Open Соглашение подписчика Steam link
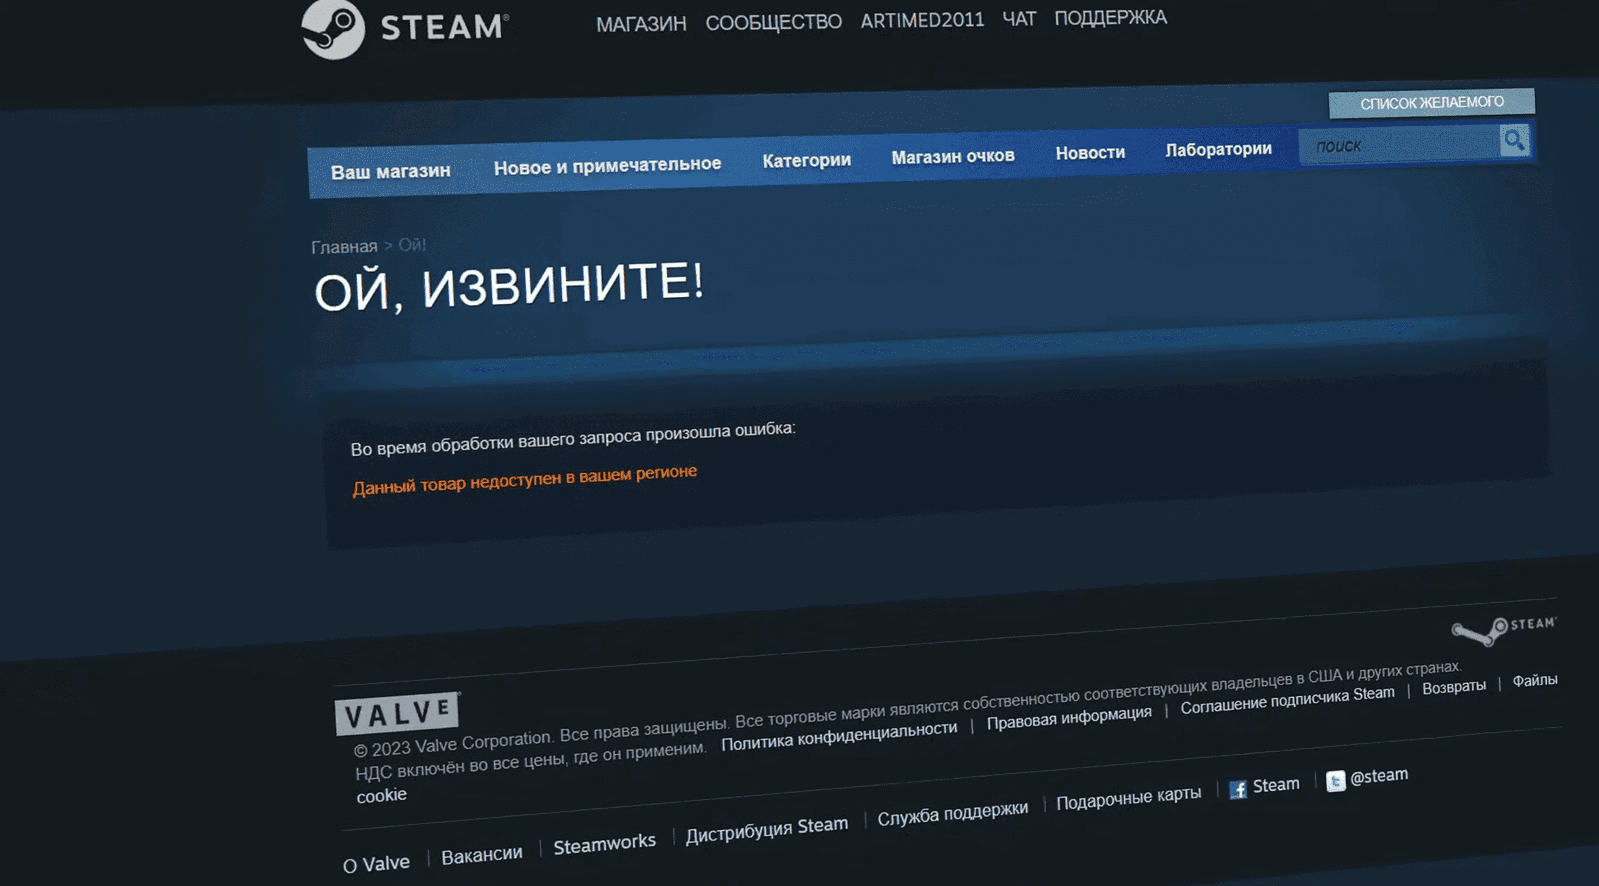This screenshot has width=1599, height=886. coord(1287,700)
